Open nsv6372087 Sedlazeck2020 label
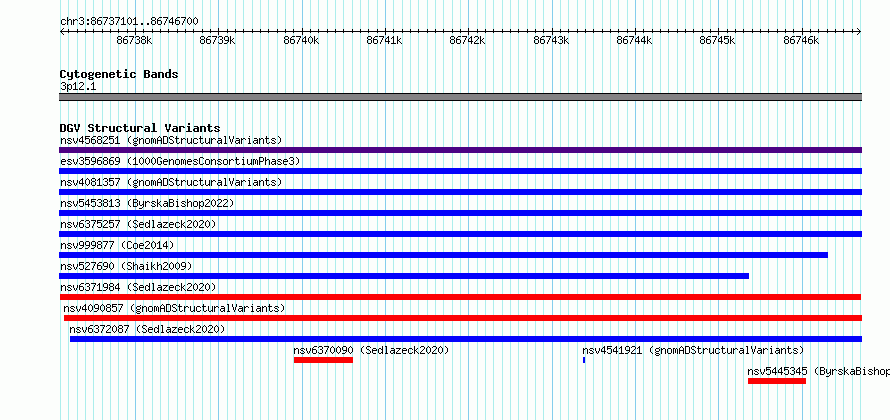 (147, 329)
